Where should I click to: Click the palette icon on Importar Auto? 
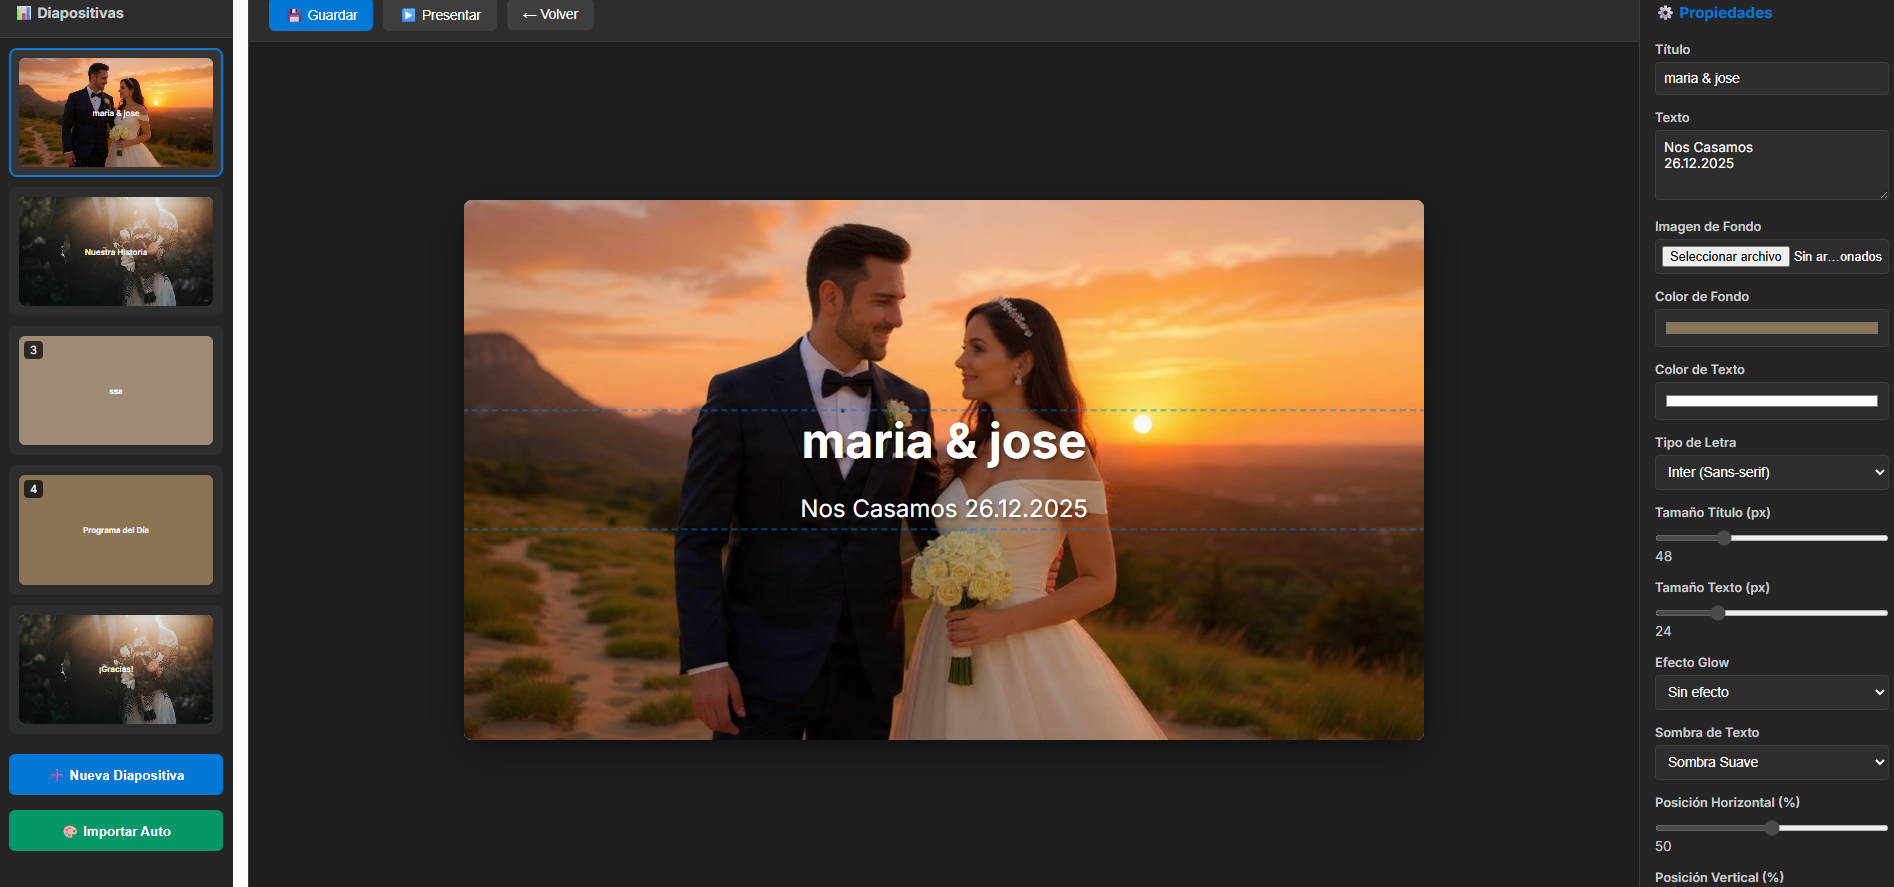70,831
